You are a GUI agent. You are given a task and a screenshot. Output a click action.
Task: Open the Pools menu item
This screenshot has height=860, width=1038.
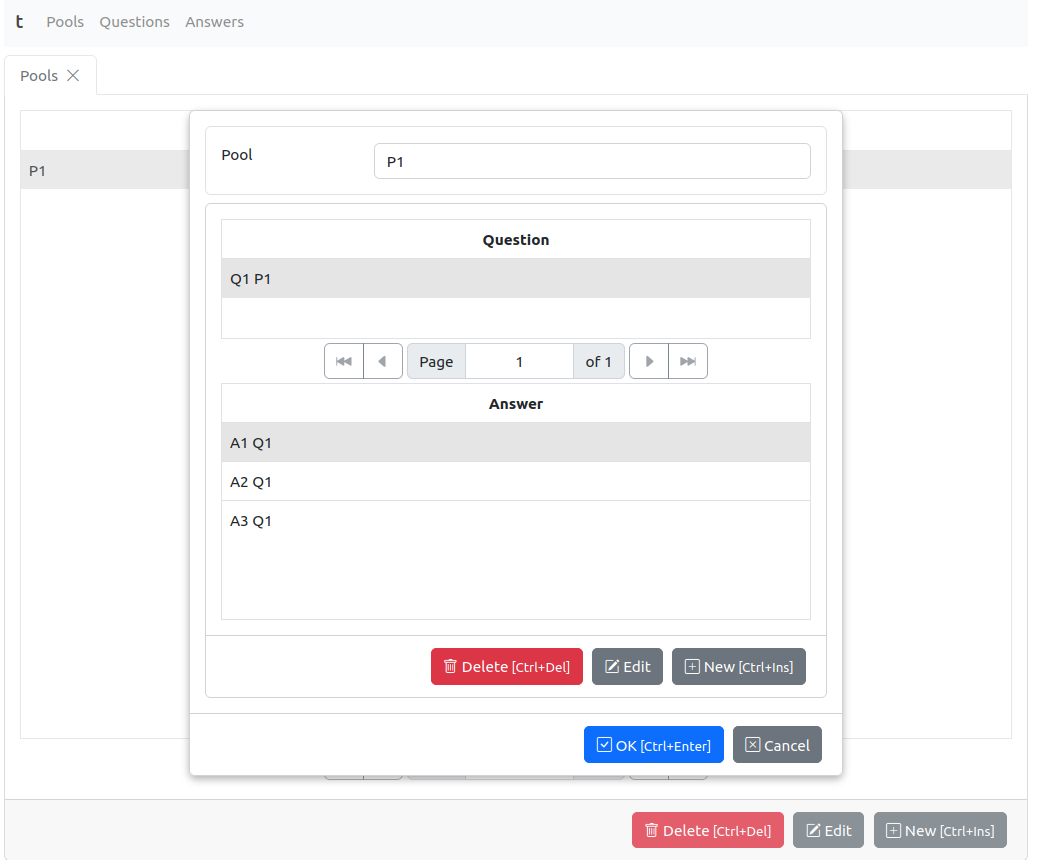(x=65, y=22)
